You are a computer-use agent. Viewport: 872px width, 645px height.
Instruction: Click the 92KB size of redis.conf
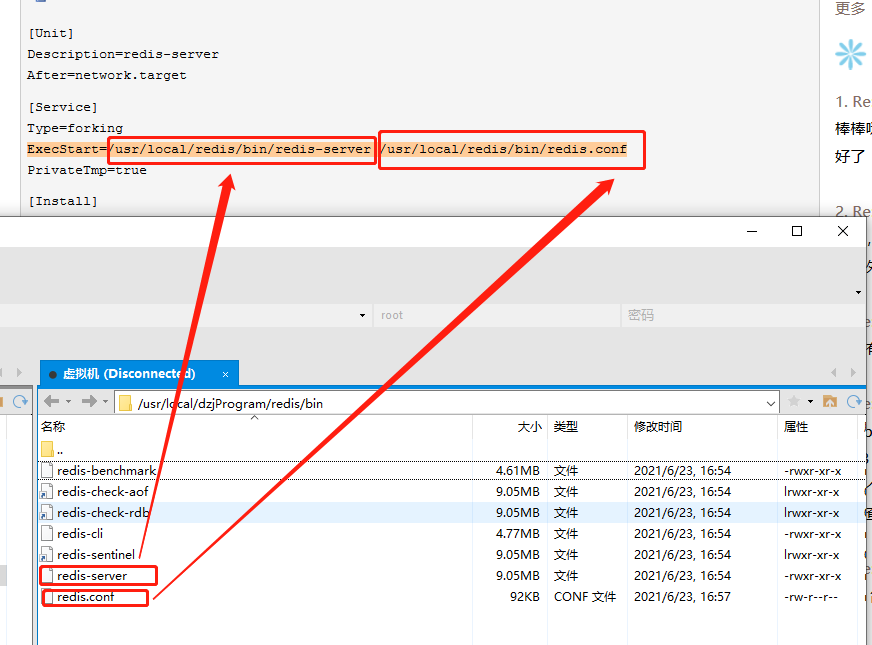pos(524,597)
